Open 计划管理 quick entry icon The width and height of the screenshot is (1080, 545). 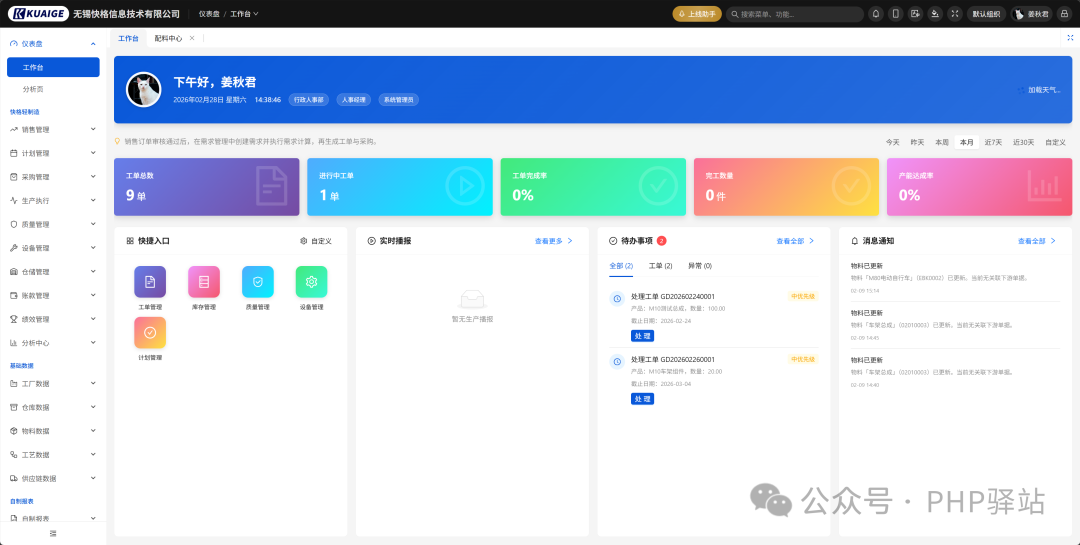click(150, 333)
